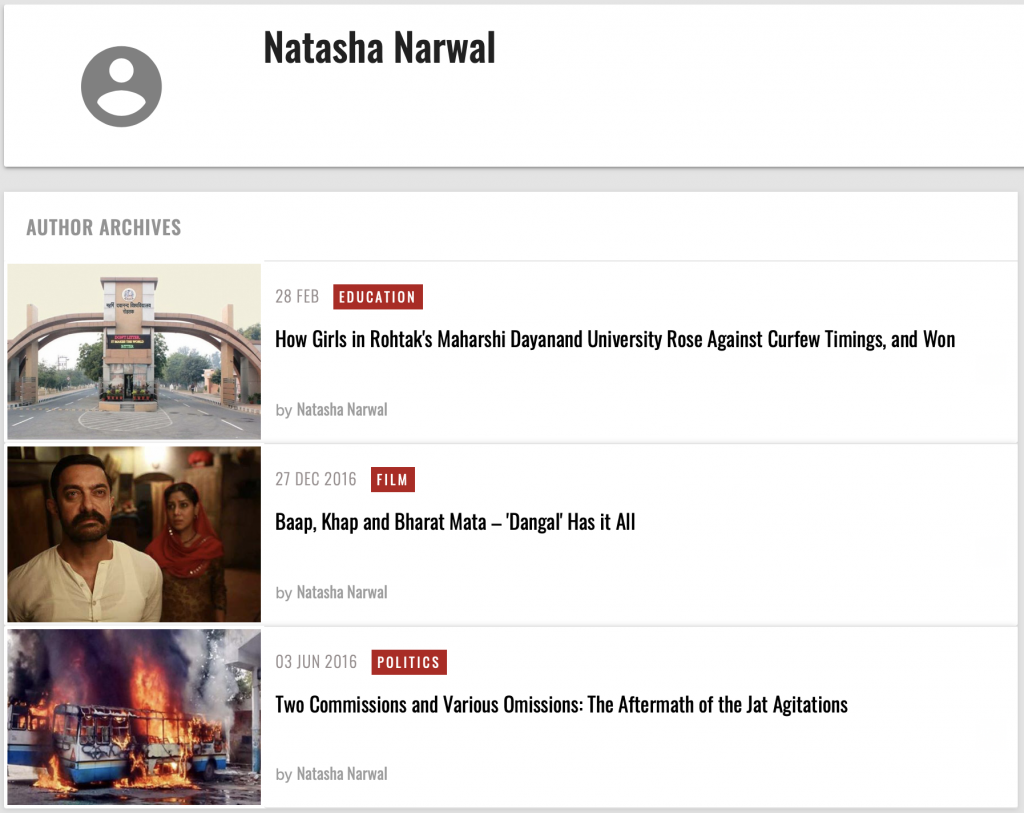This screenshot has height=813, width=1024.
Task: Open the Dangal movie still thumbnail
Action: point(133,533)
